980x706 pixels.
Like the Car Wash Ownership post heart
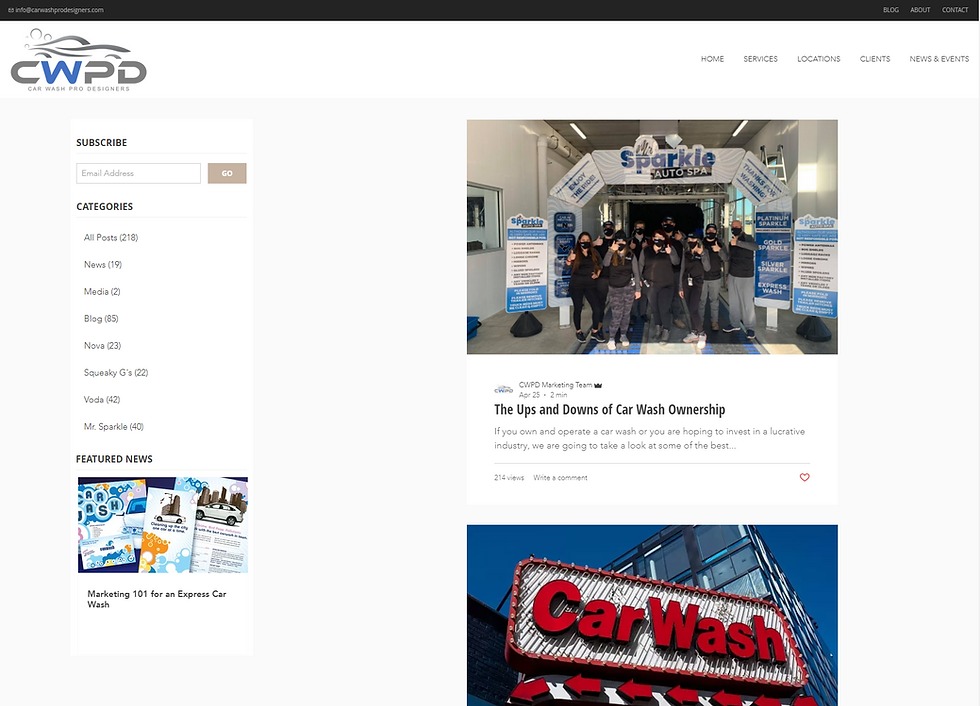[x=804, y=477]
